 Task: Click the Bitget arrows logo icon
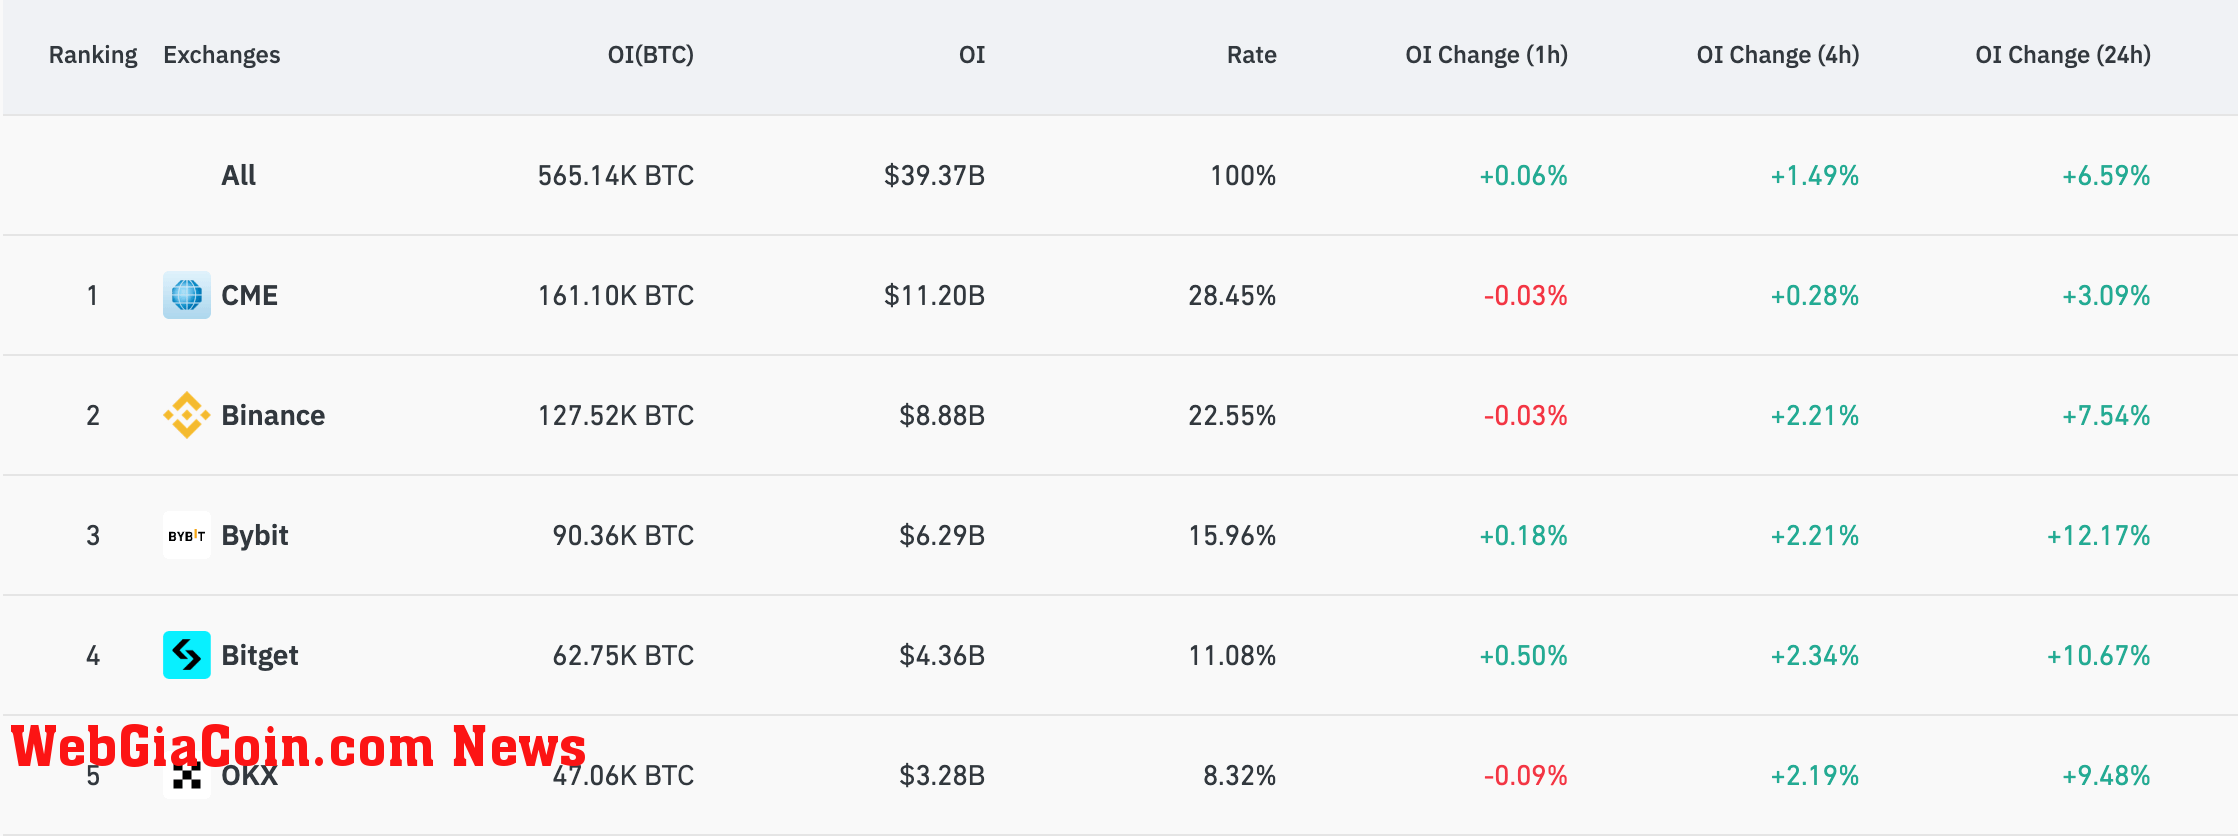[x=187, y=655]
